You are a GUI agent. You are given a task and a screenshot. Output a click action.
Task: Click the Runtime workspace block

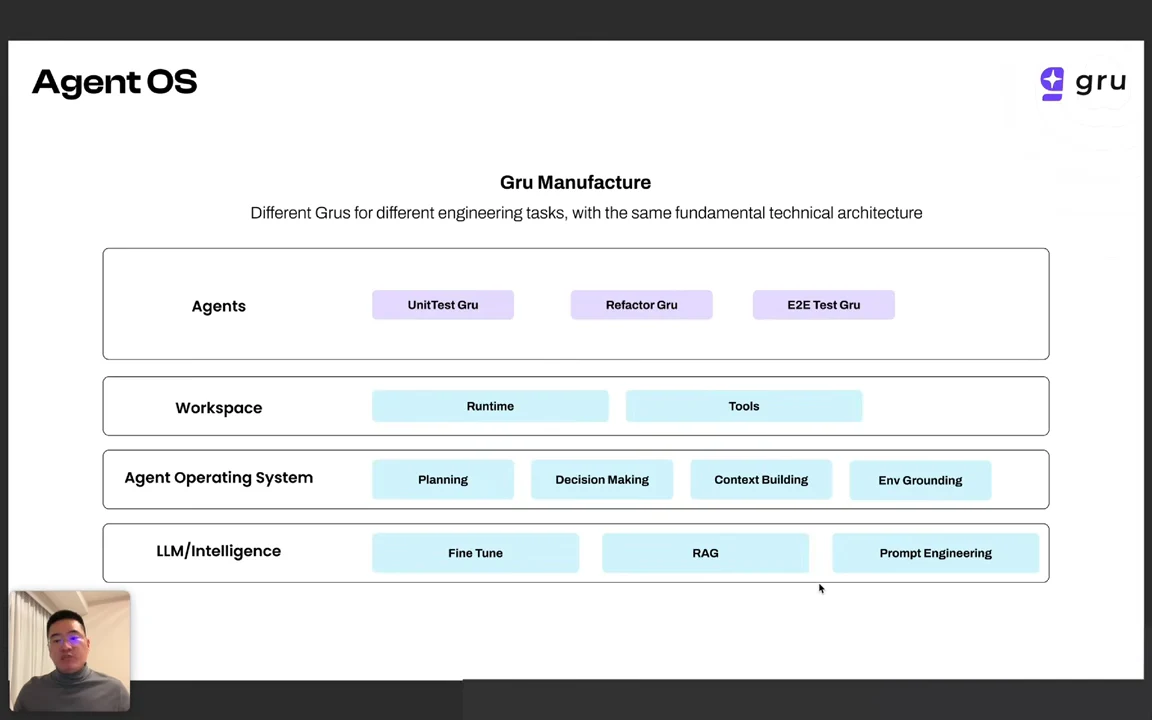point(490,406)
